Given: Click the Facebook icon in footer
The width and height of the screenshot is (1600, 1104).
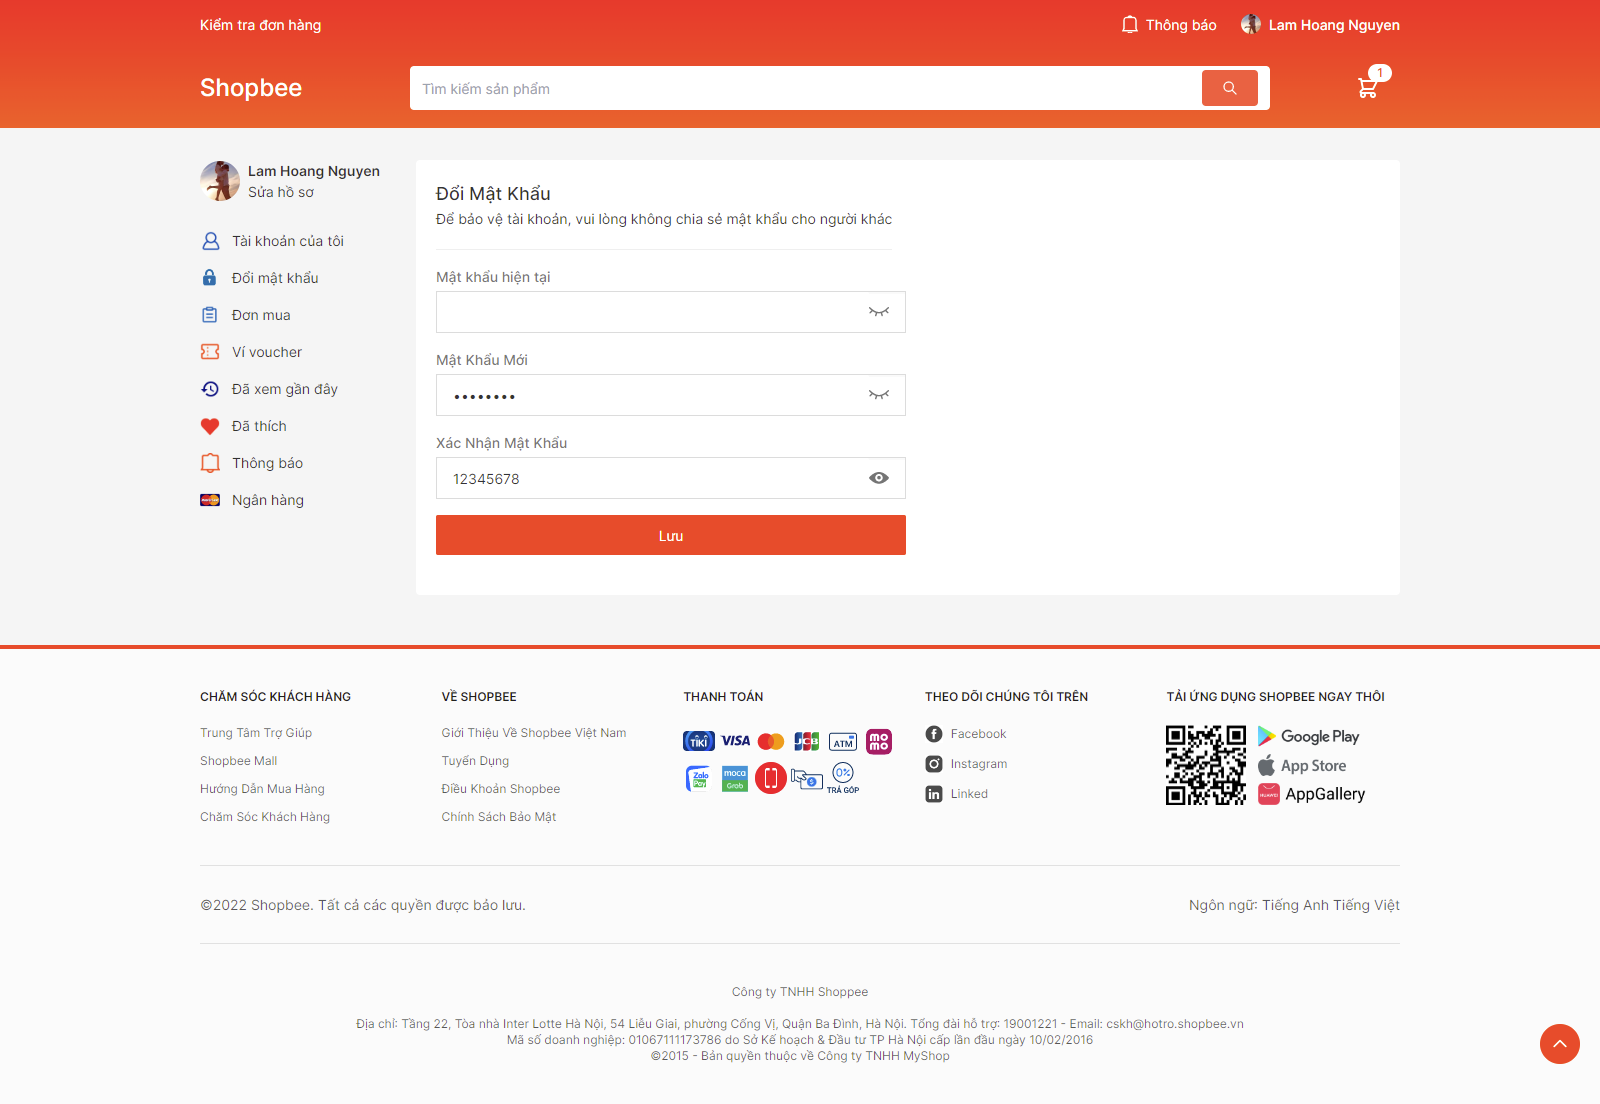Looking at the screenshot, I should [934, 734].
